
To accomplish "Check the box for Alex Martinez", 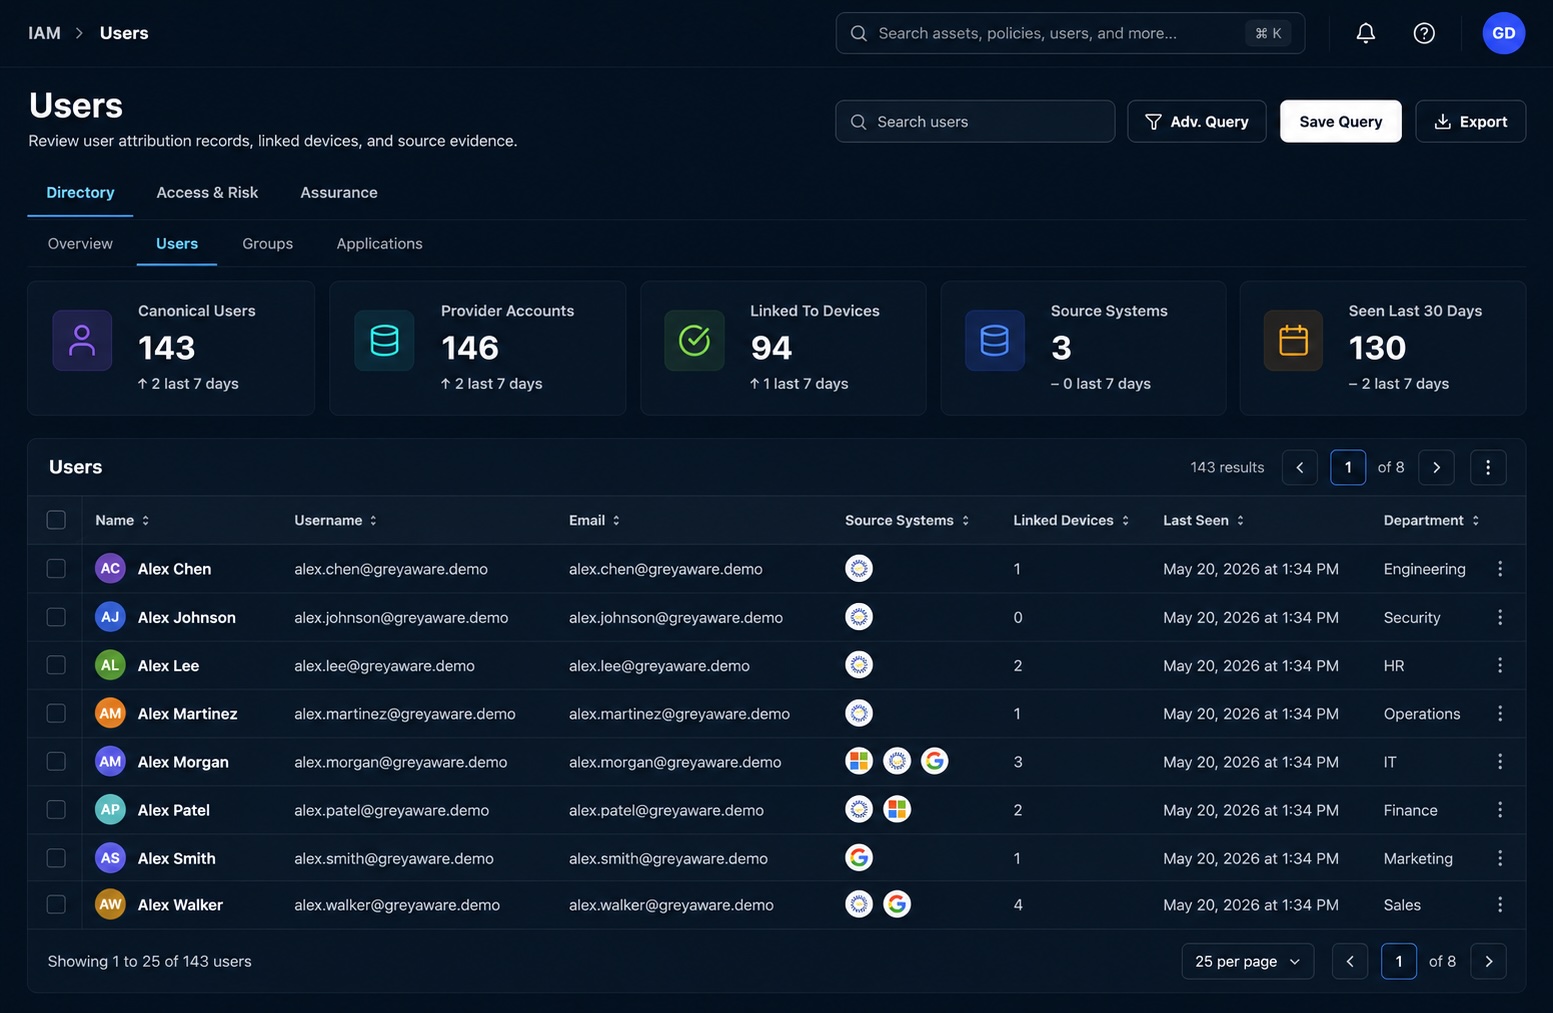I will pos(56,713).
